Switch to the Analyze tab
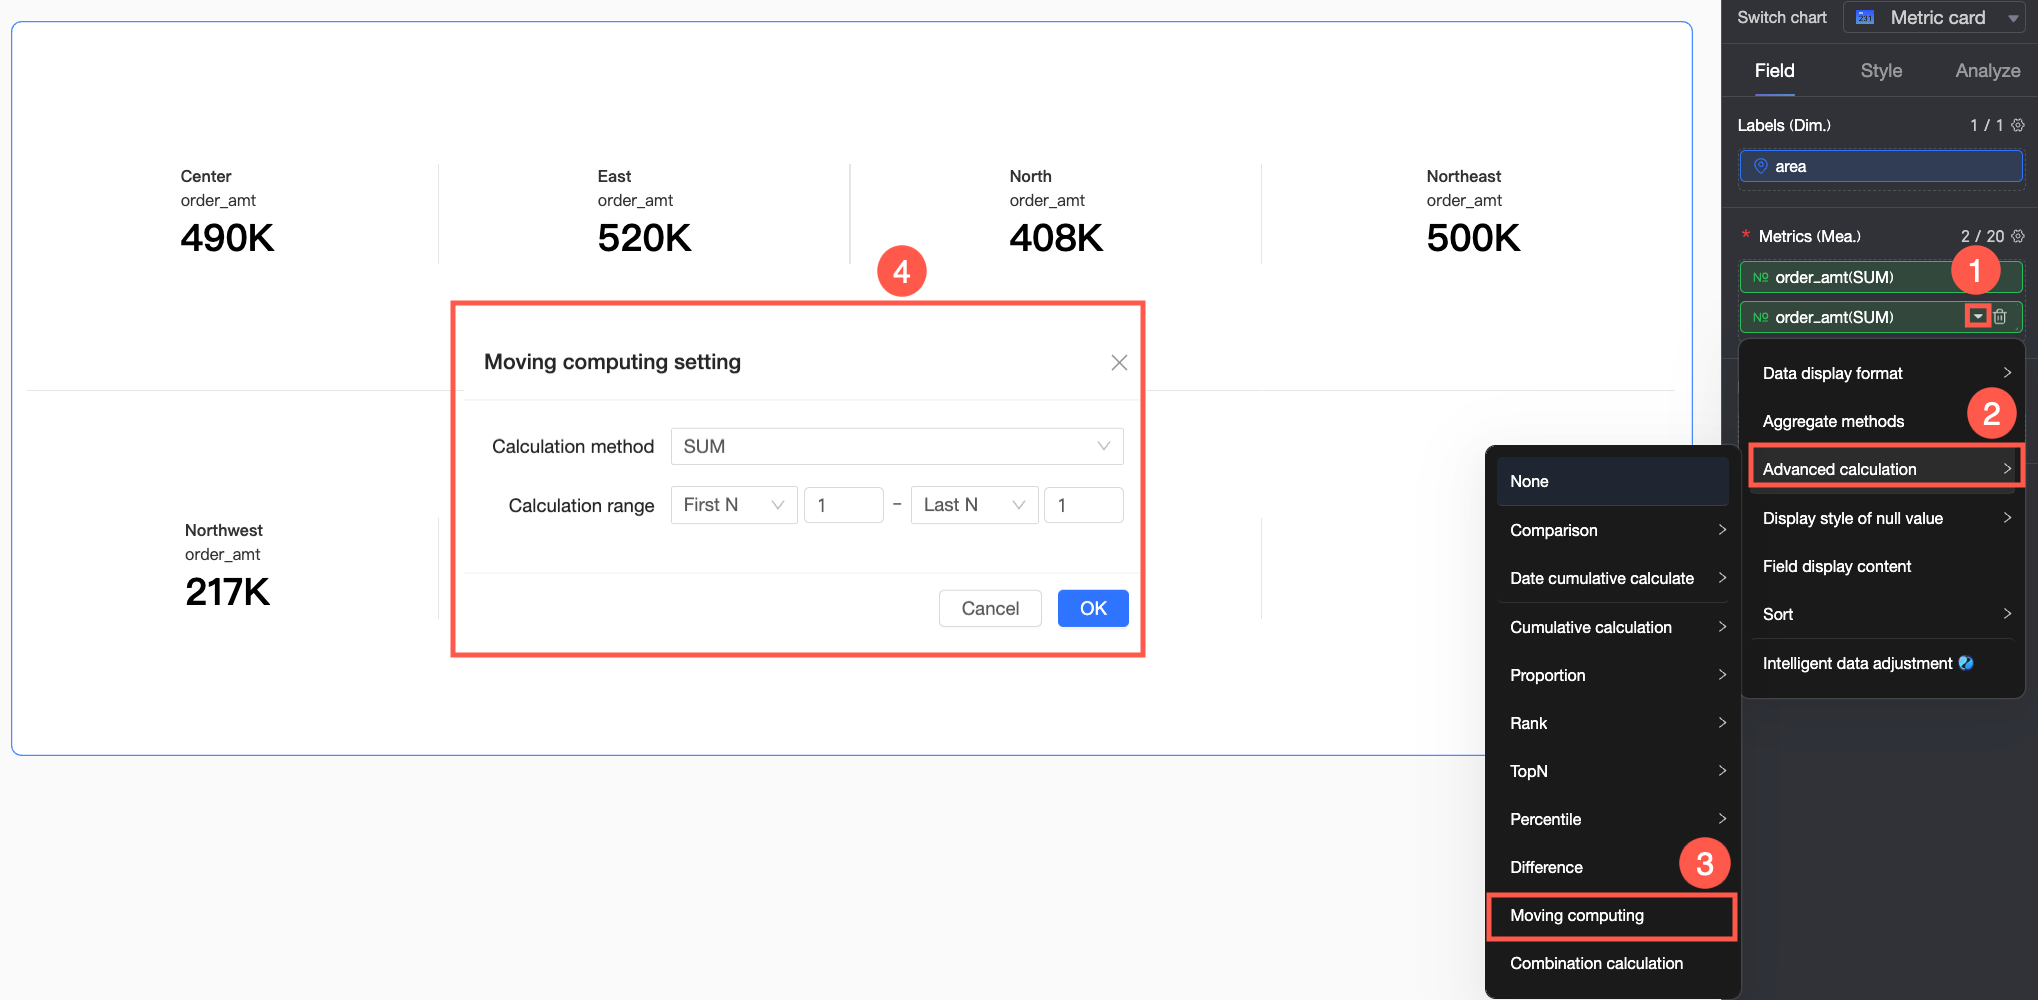The image size is (2038, 1000). (x=1988, y=70)
